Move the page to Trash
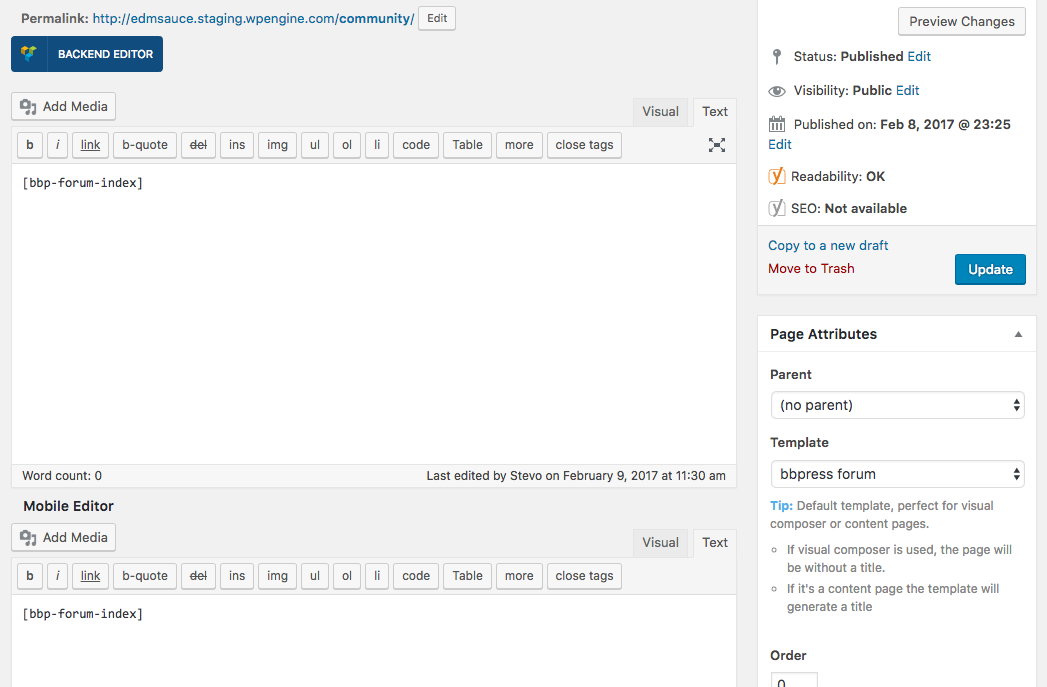 click(811, 268)
